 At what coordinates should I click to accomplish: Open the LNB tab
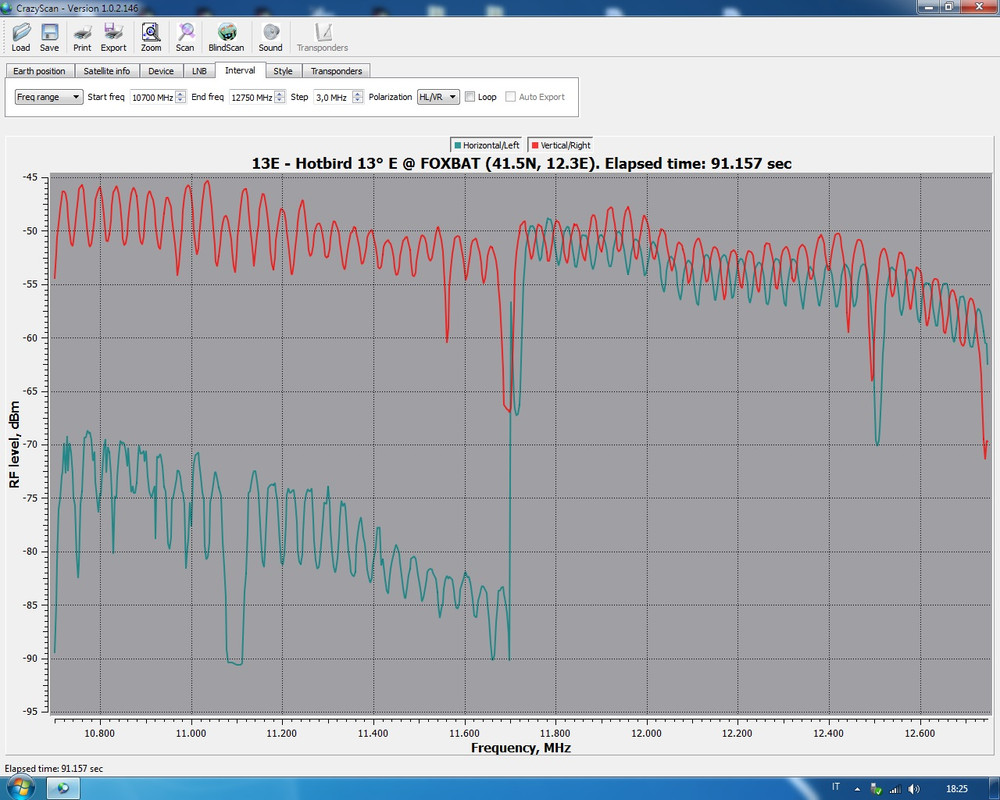[x=199, y=71]
